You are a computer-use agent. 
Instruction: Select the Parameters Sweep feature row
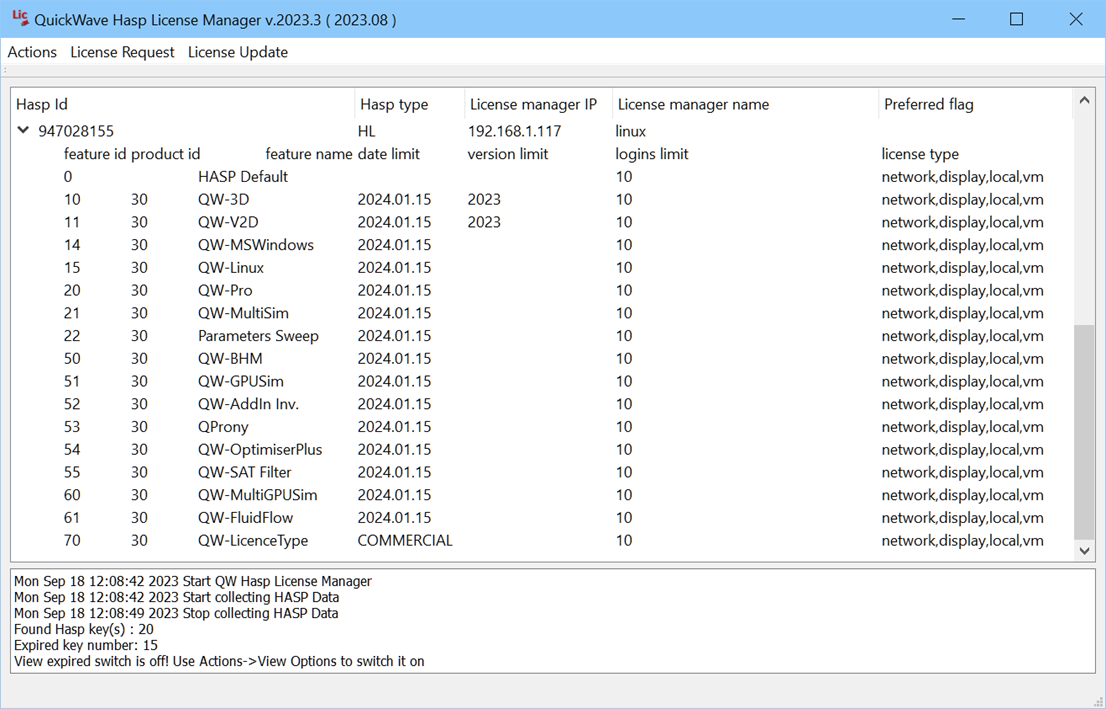point(542,336)
